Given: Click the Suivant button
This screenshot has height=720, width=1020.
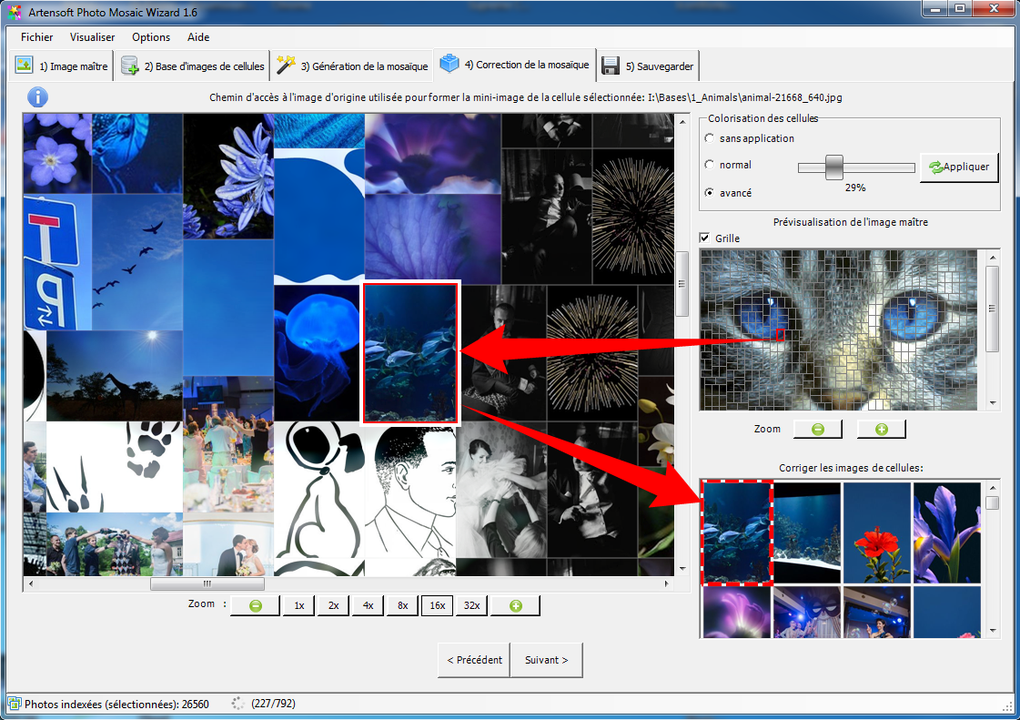Looking at the screenshot, I should pyautogui.click(x=546, y=660).
